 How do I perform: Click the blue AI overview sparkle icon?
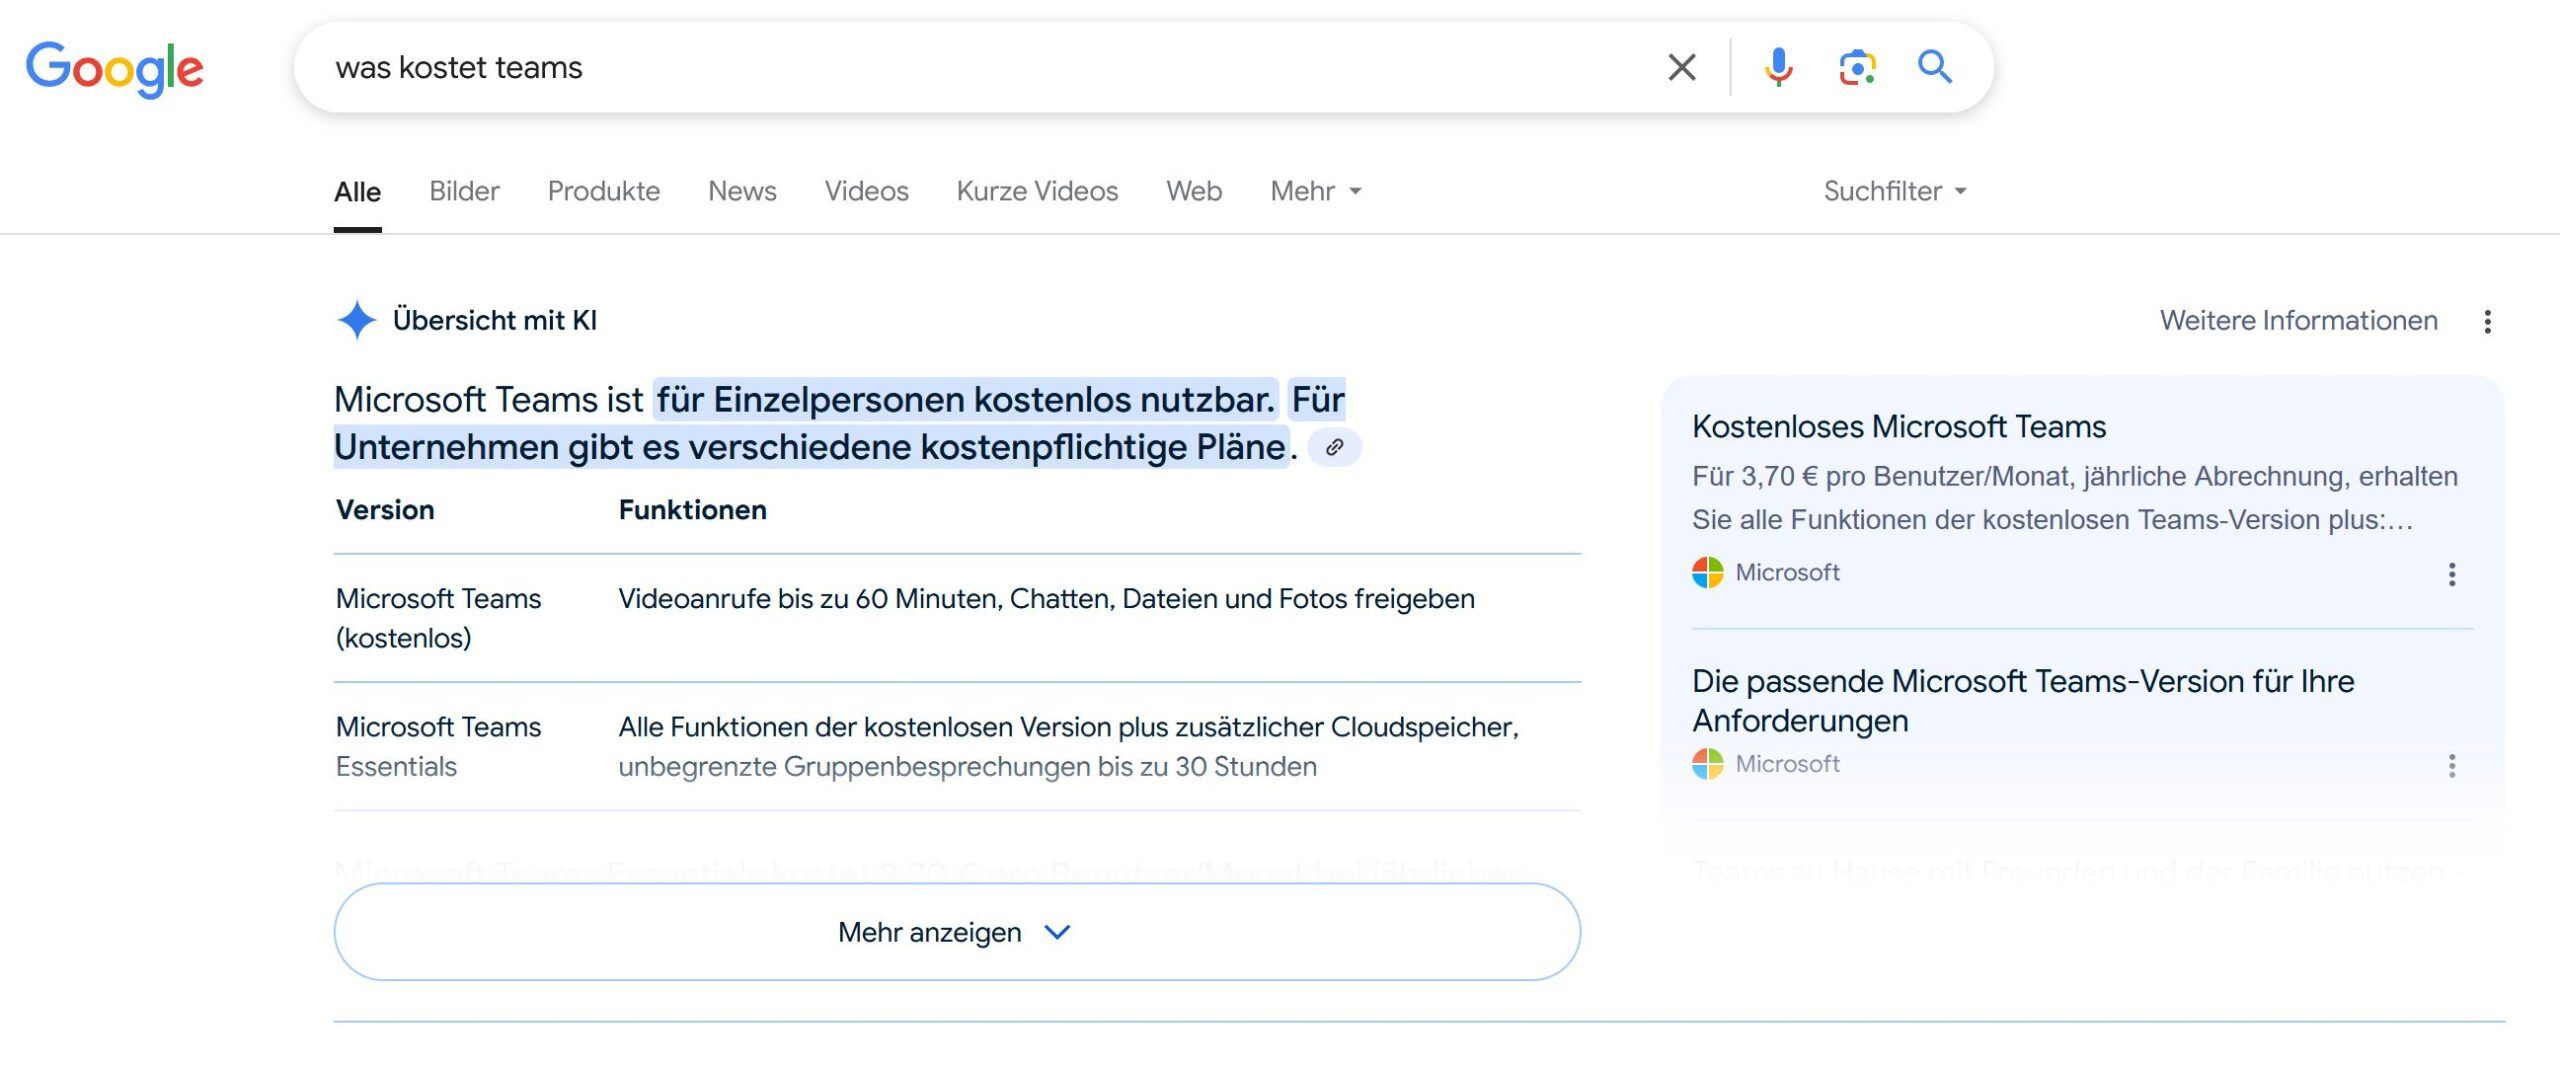(x=356, y=320)
